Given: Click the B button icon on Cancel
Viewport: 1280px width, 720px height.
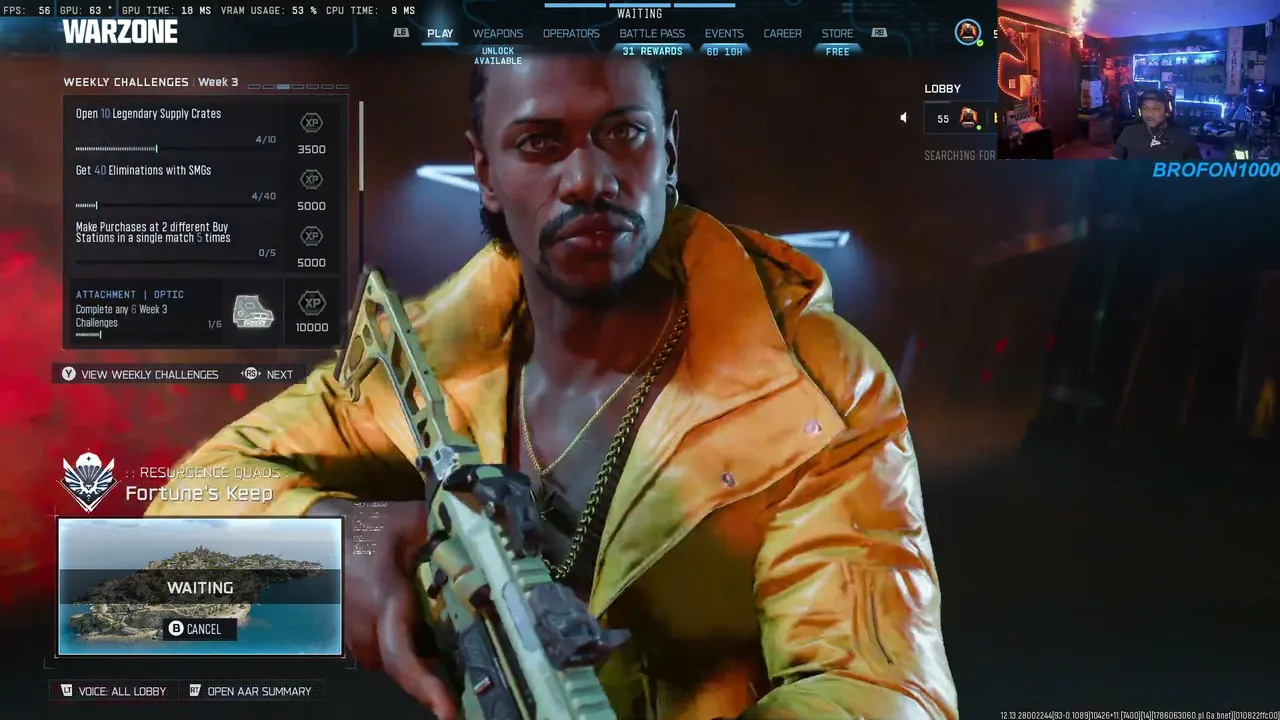Looking at the screenshot, I should point(176,629).
